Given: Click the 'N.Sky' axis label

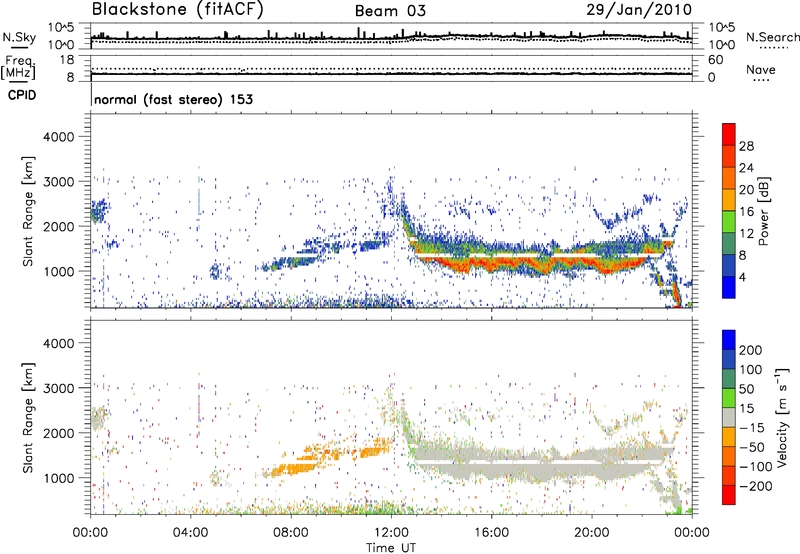Looking at the screenshot, I should pos(19,37).
